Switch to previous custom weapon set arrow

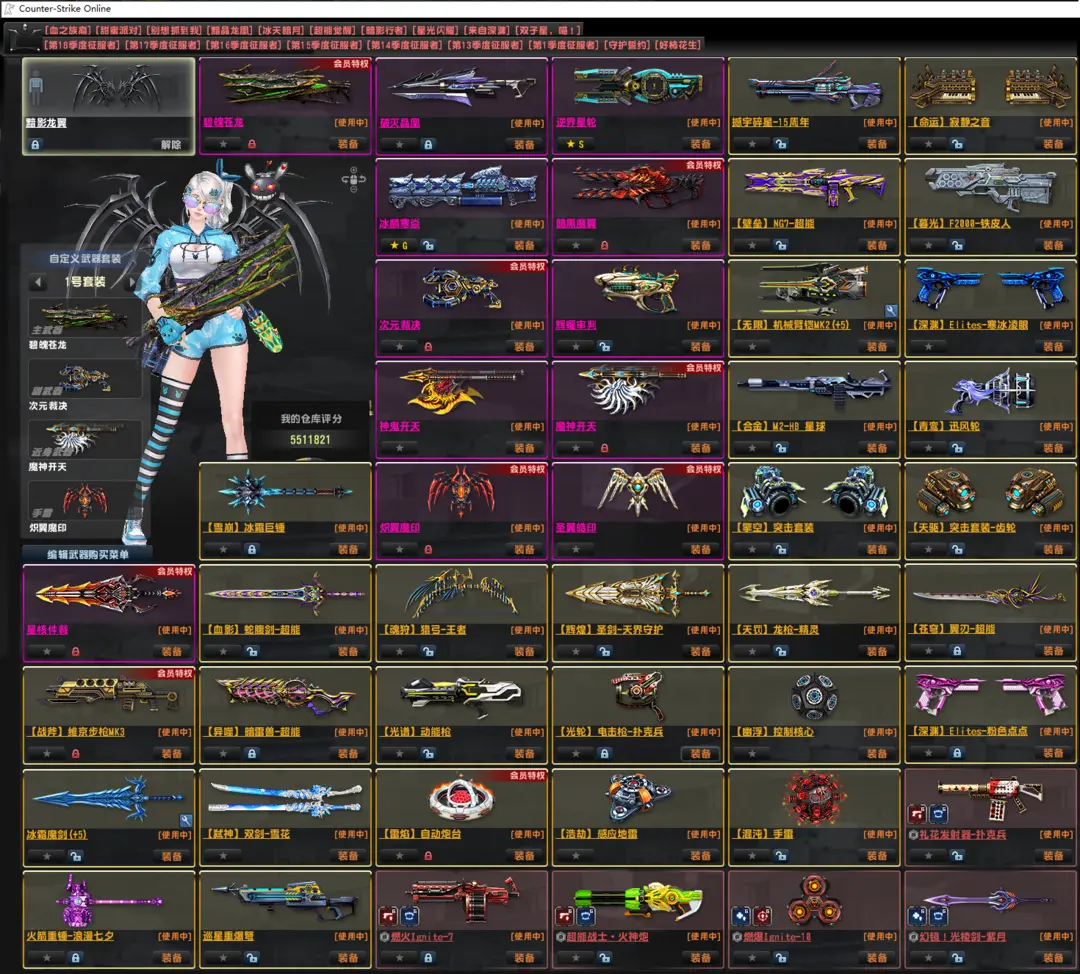38,282
